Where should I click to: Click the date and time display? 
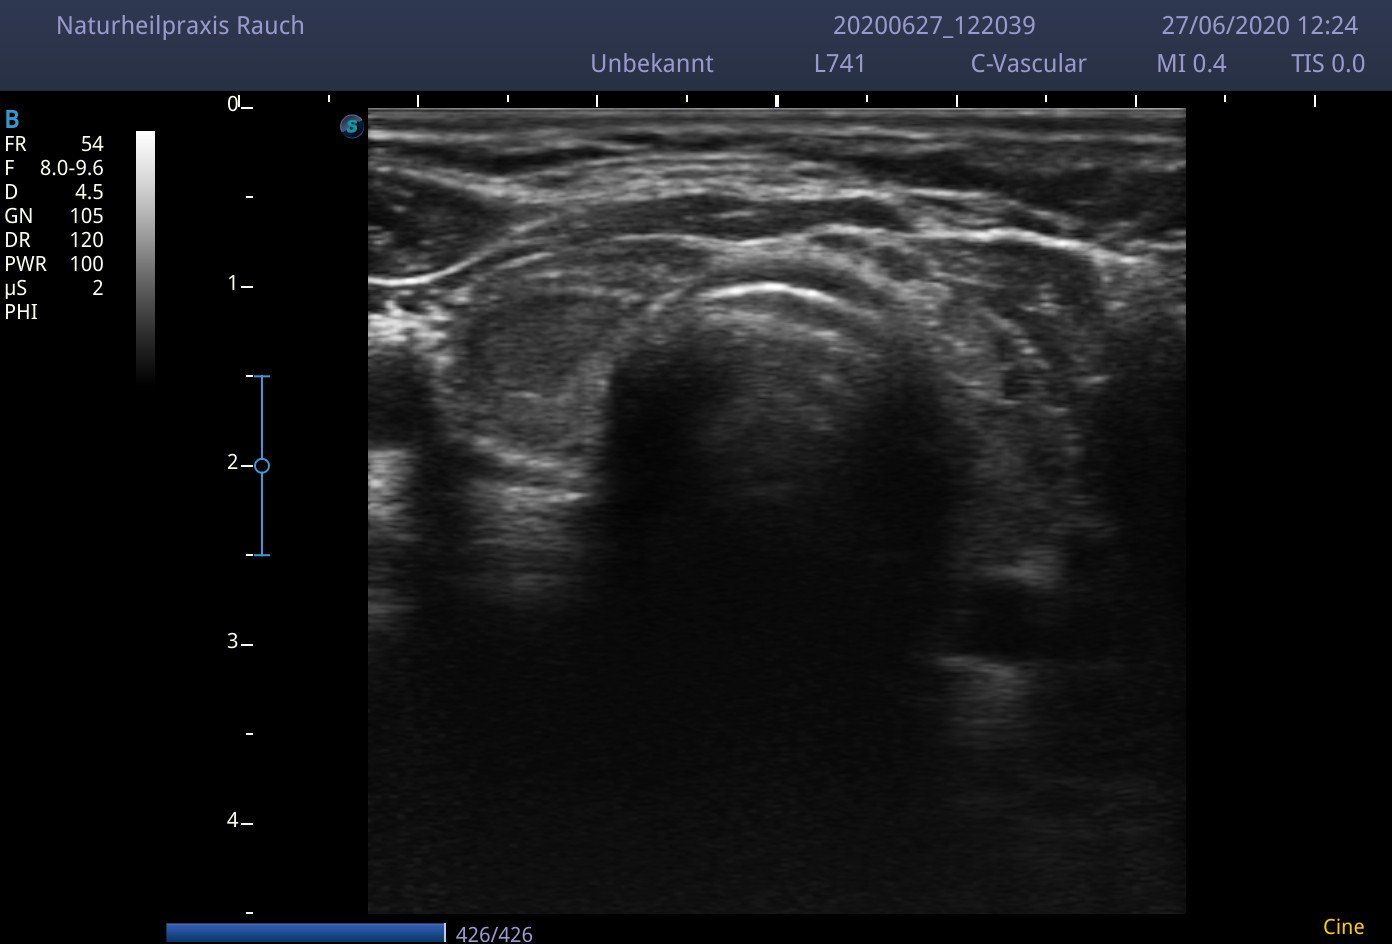pyautogui.click(x=1259, y=26)
